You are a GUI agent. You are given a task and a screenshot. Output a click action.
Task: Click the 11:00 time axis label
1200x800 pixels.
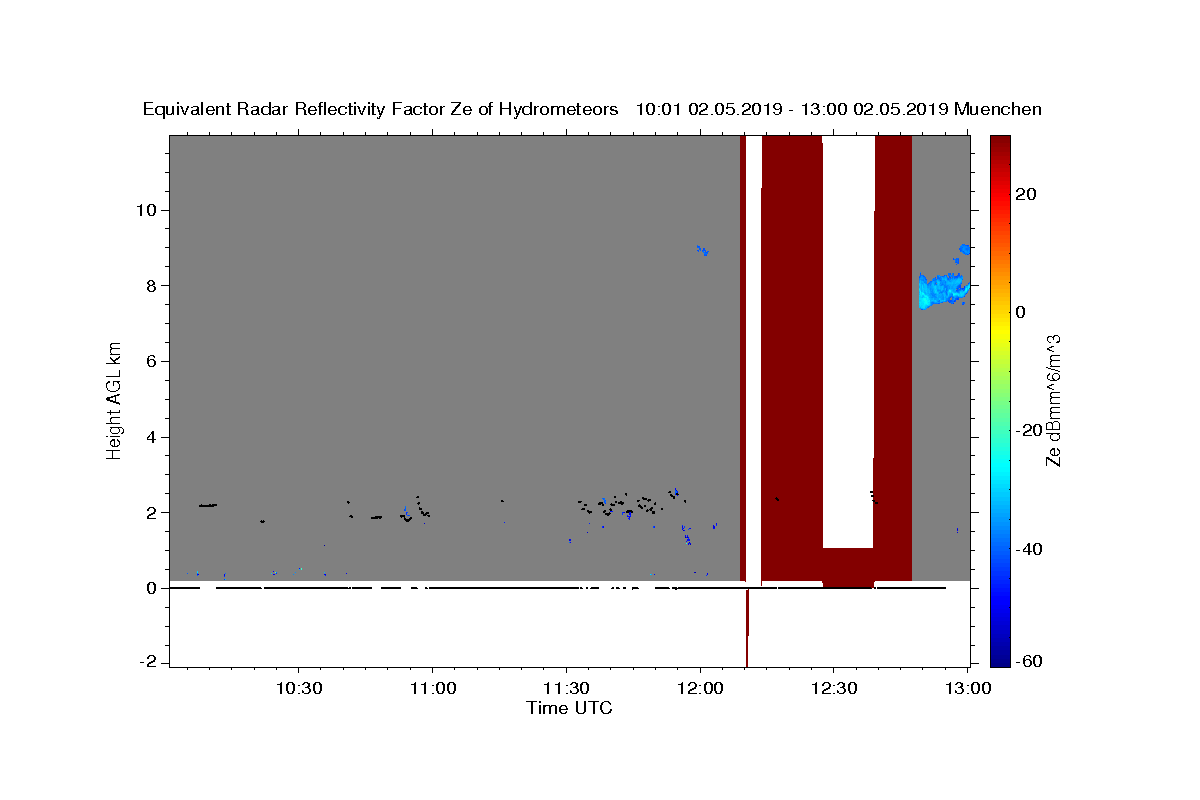pyautogui.click(x=432, y=689)
